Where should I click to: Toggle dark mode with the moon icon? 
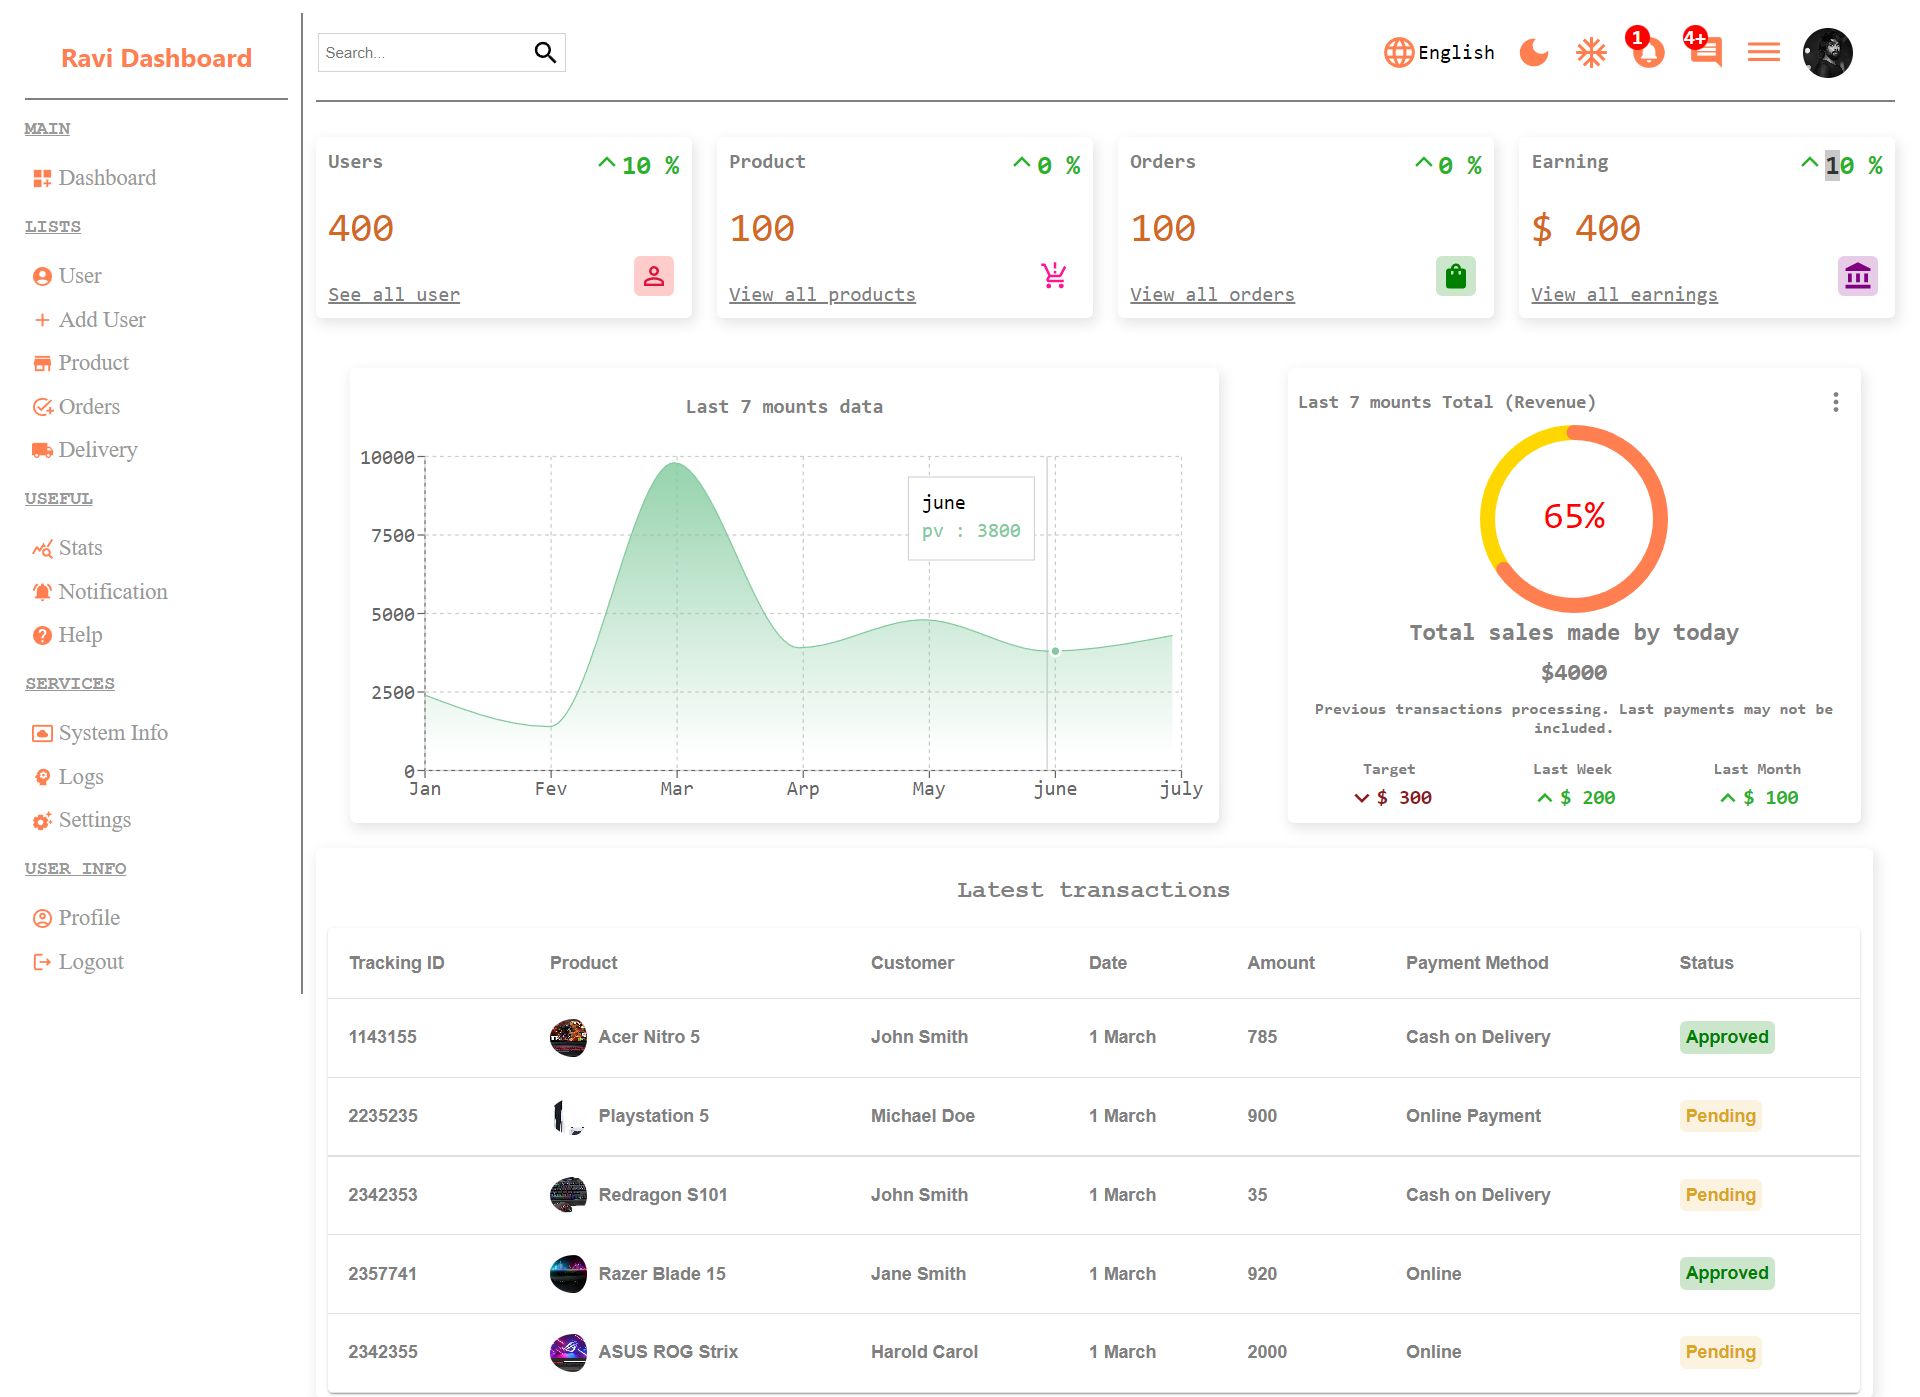coord(1534,52)
